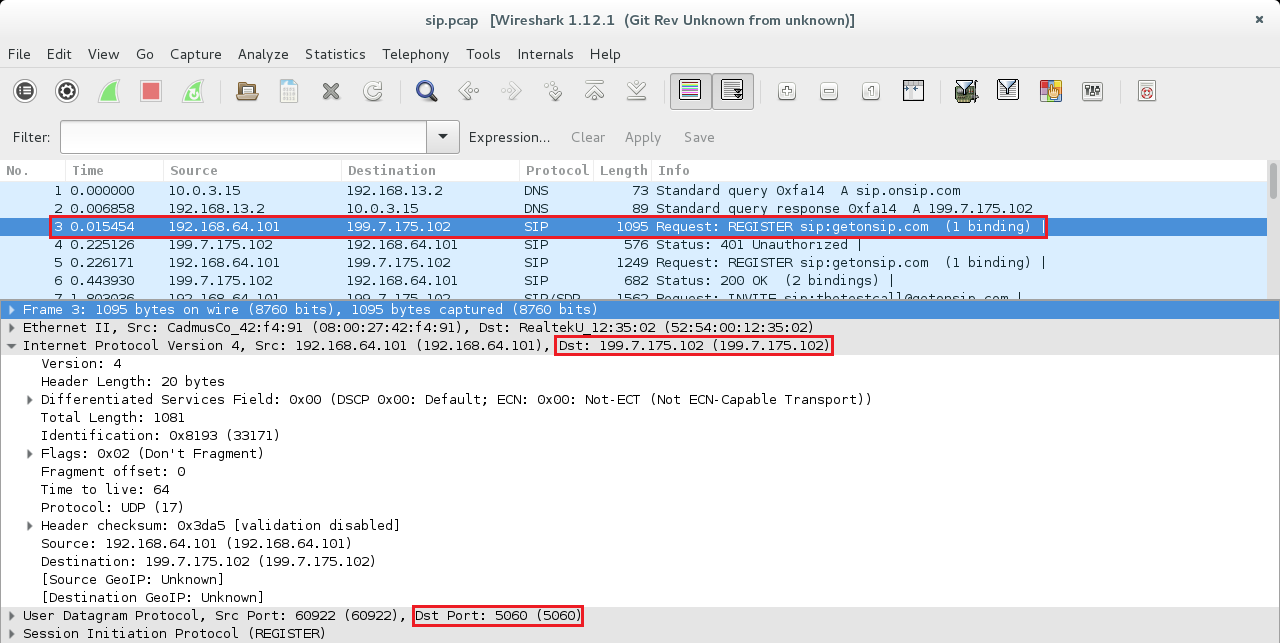Open the View menu
The width and height of the screenshot is (1280, 643).
pos(103,54)
